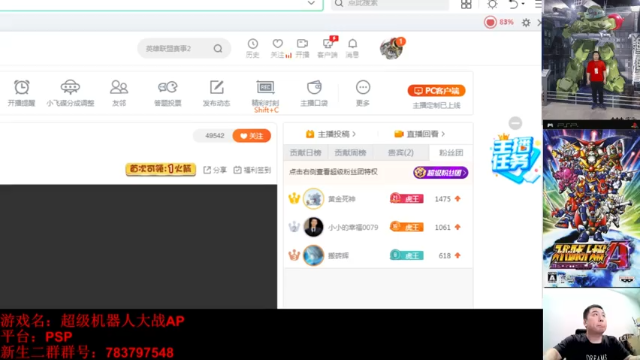Open 历史 watch history clock icon

tap(253, 44)
